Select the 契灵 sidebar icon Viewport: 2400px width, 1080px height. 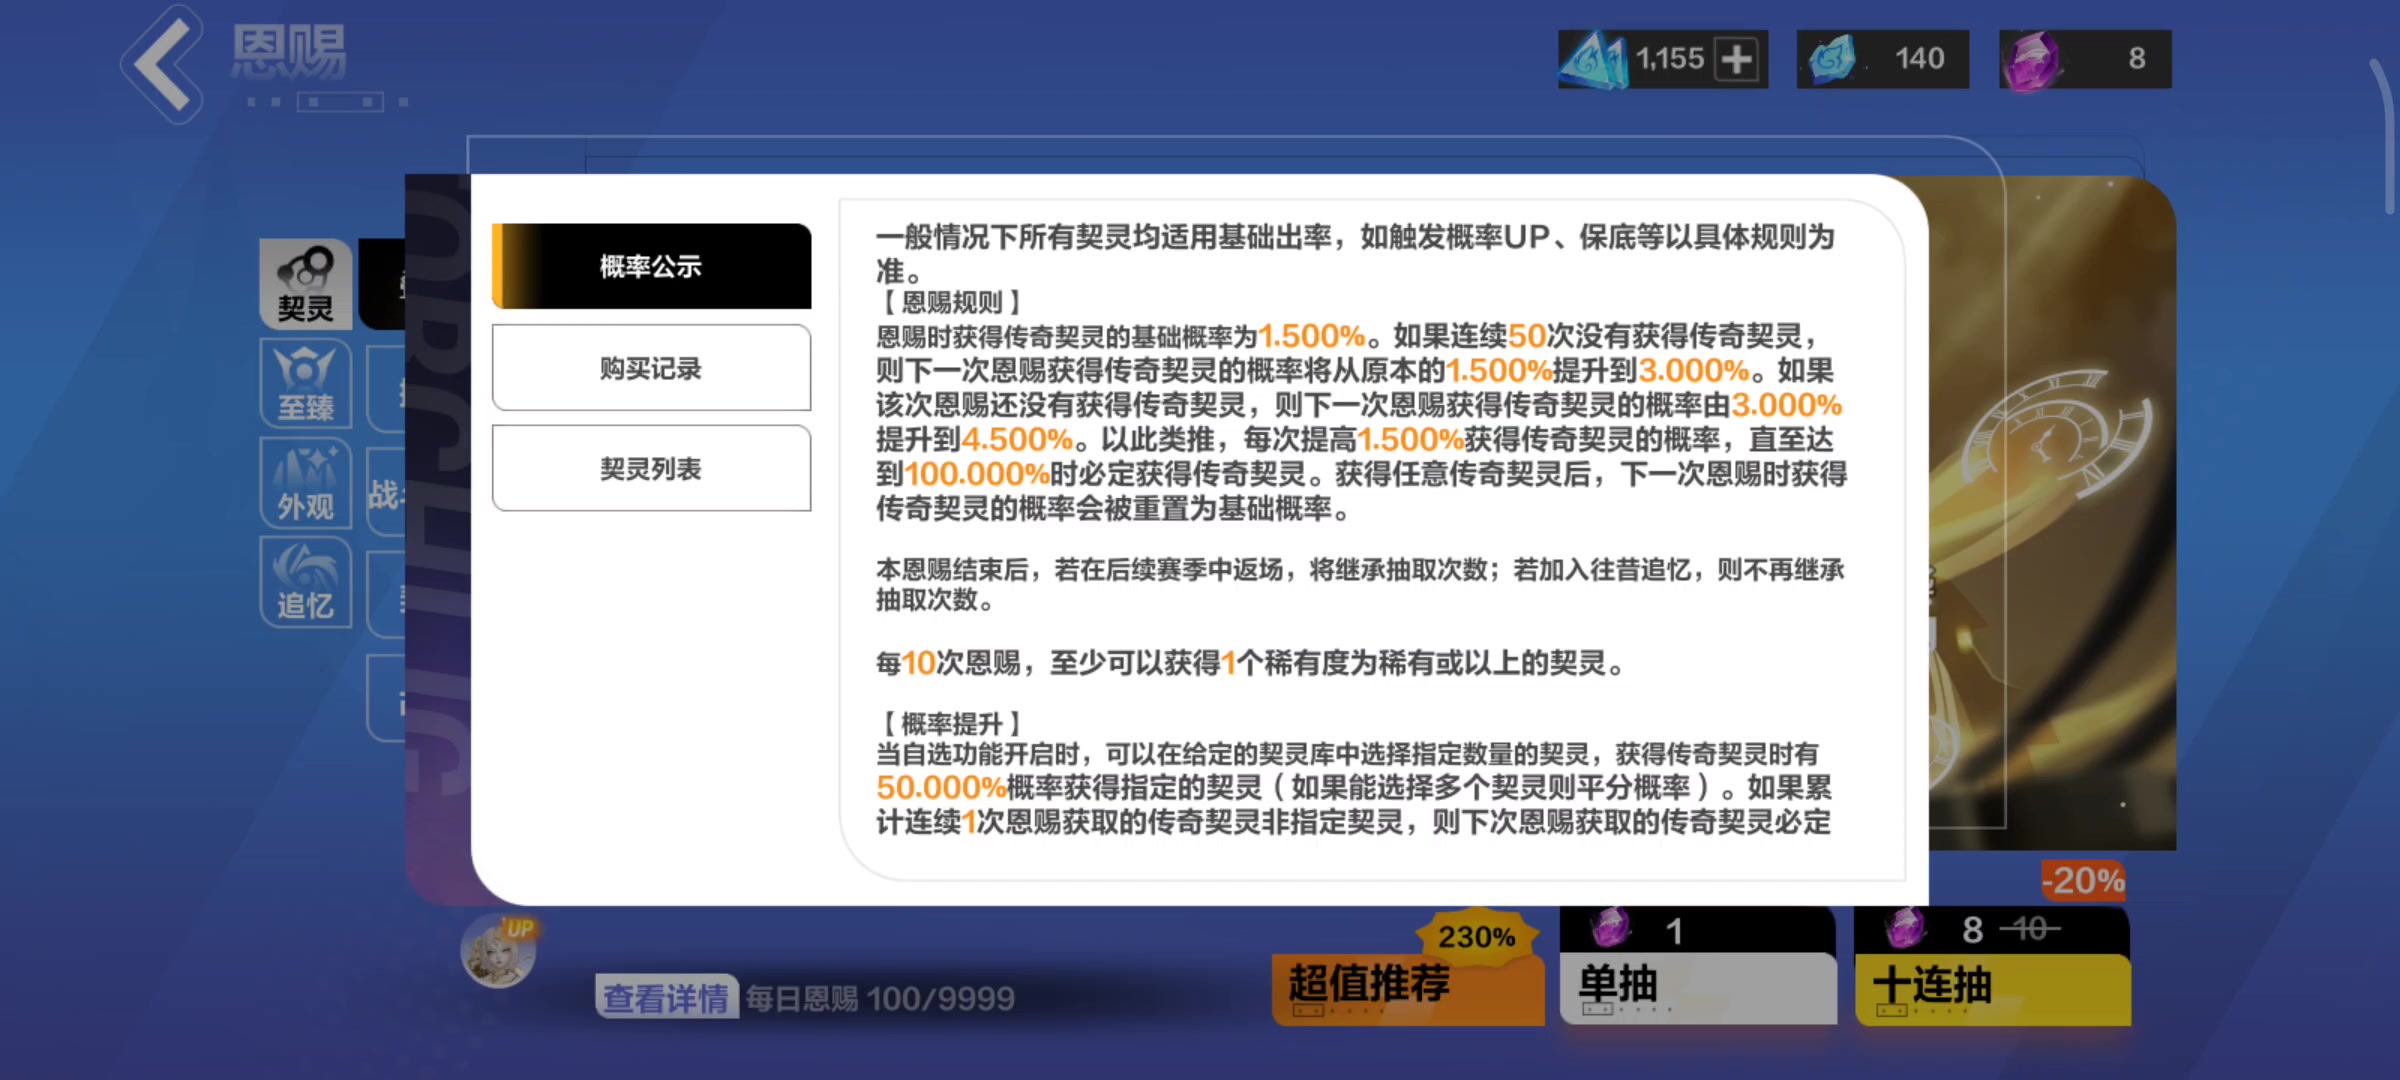tap(306, 284)
